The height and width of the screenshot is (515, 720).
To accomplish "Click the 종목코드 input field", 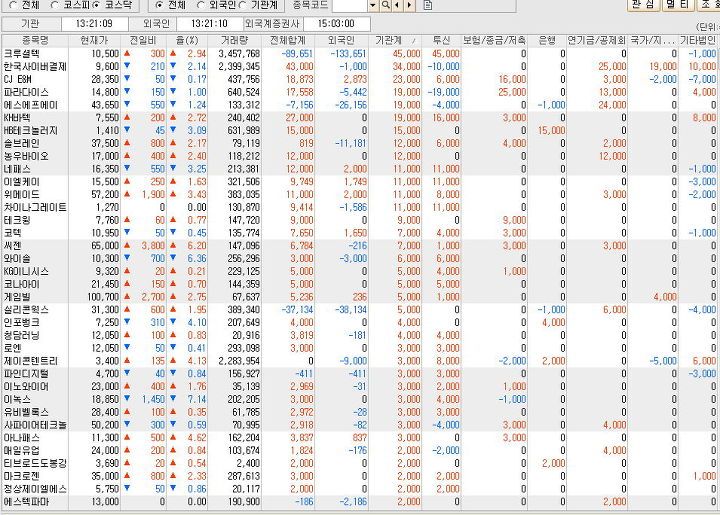I will point(350,5).
